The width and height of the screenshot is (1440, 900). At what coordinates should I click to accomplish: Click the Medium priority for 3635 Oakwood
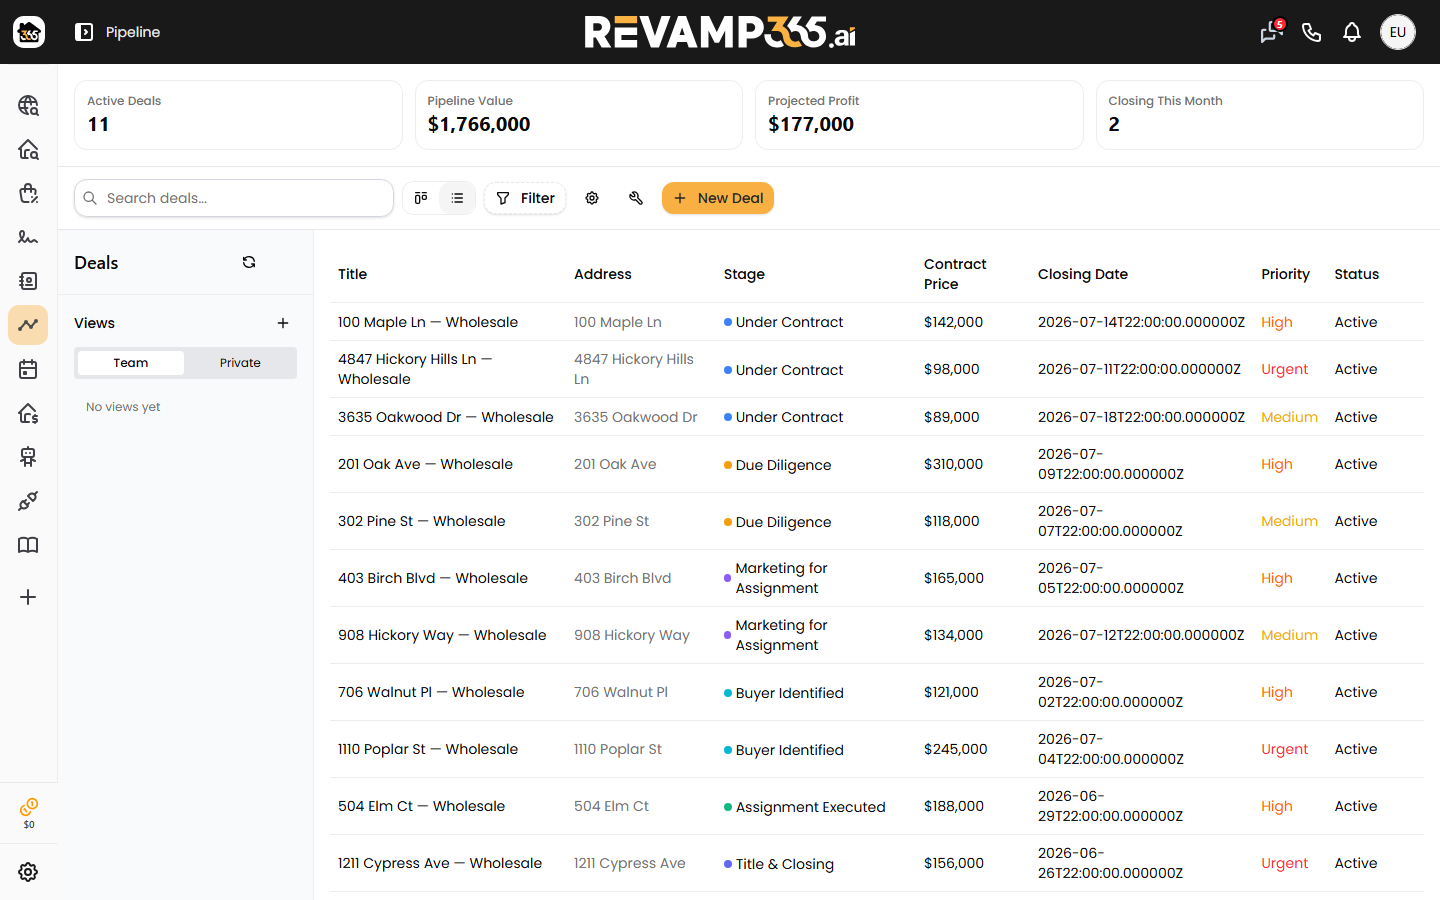1289,417
